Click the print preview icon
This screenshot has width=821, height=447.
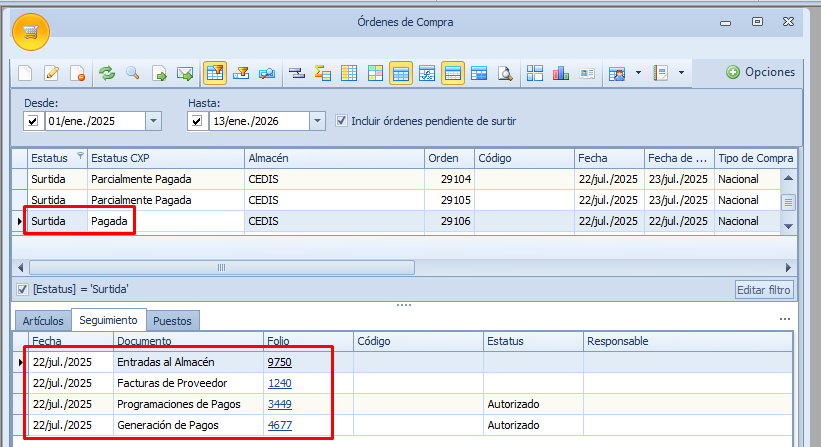(x=506, y=73)
